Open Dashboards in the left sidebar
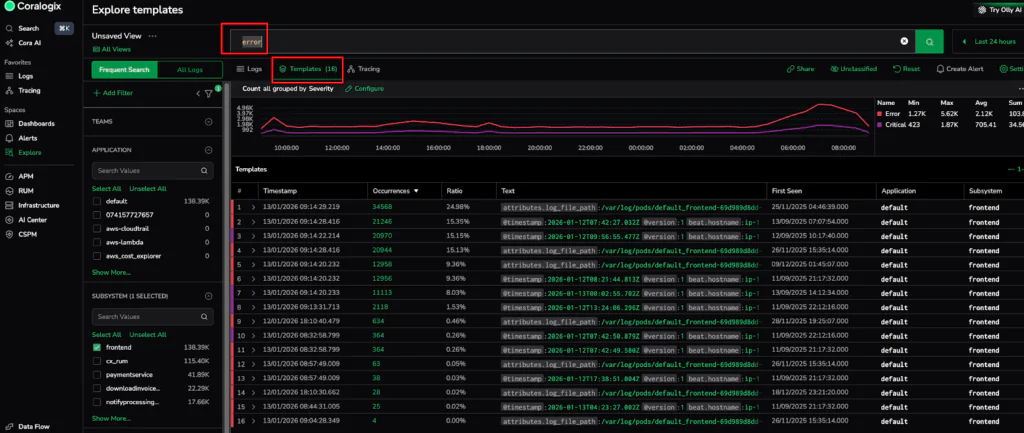 (36, 123)
